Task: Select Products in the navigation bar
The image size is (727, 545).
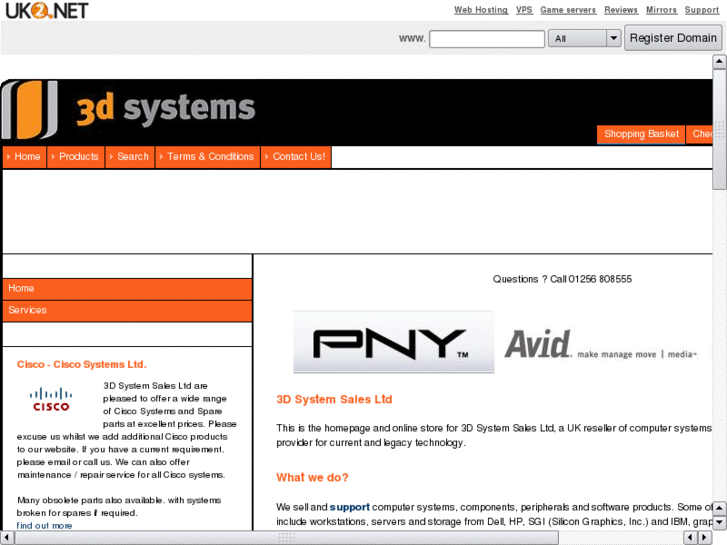Action: click(x=76, y=157)
